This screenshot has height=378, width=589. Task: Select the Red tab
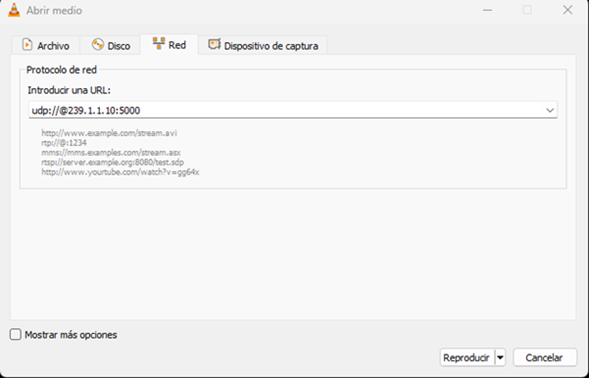click(169, 45)
